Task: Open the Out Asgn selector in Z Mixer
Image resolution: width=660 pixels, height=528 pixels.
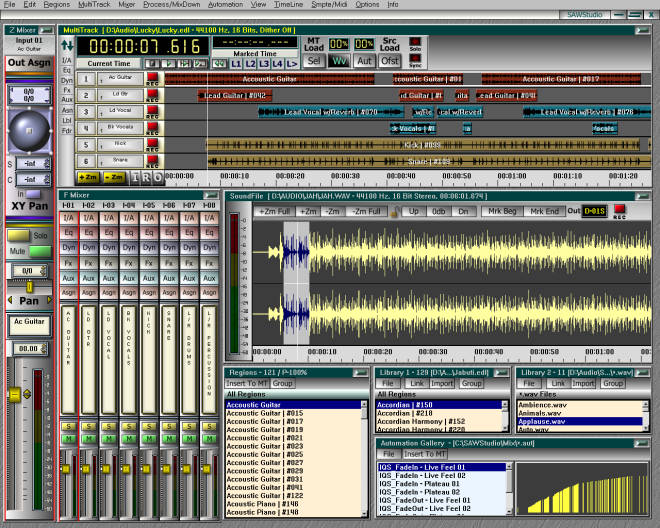Action: [x=29, y=63]
